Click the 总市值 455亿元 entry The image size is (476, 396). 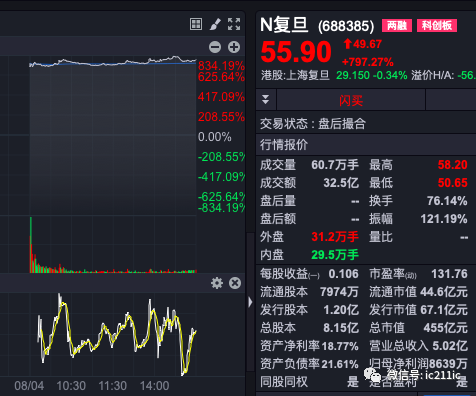point(418,328)
